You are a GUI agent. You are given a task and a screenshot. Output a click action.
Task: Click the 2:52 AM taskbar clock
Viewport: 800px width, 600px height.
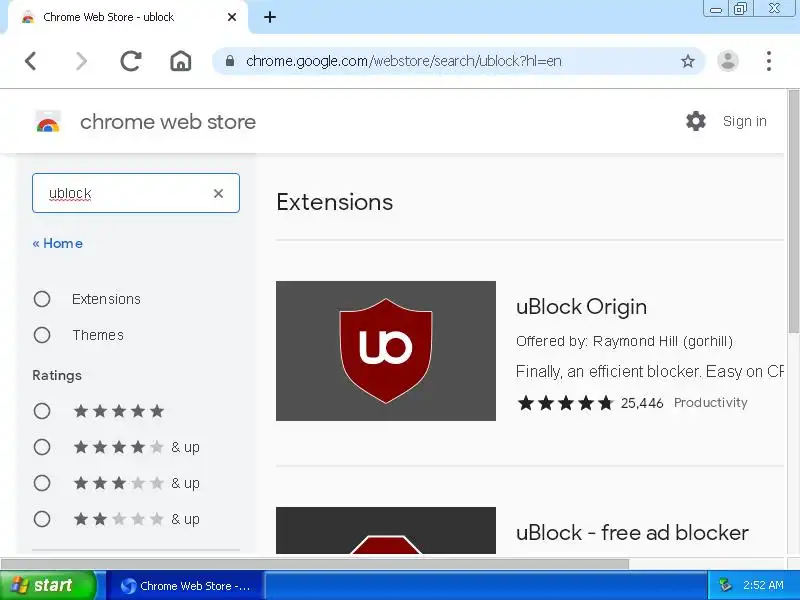tap(763, 585)
